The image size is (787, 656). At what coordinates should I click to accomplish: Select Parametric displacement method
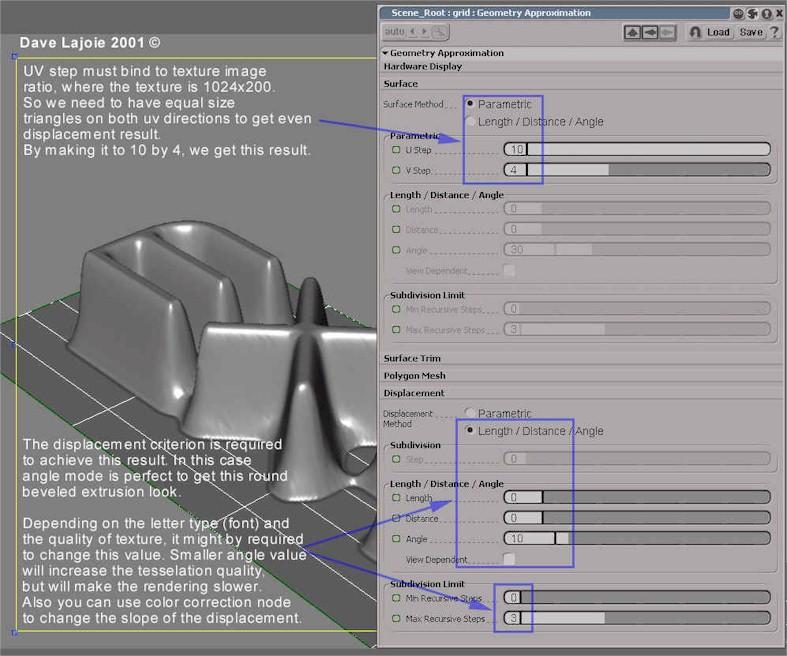click(x=470, y=413)
